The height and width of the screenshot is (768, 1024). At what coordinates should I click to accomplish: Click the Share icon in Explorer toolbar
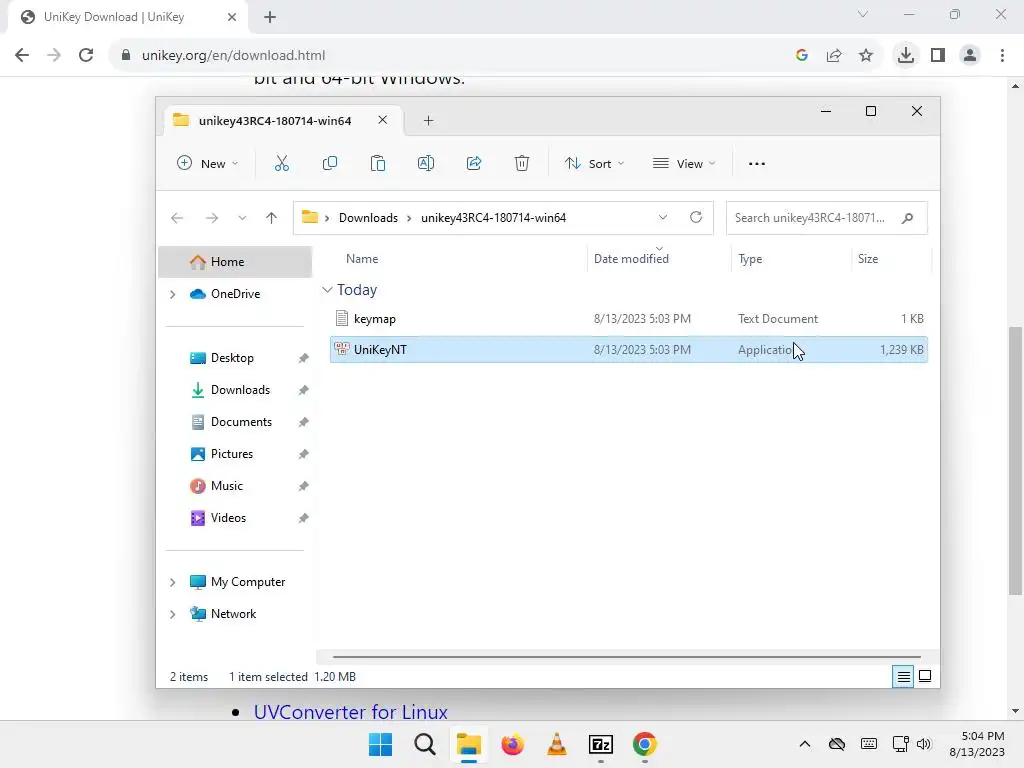point(474,163)
